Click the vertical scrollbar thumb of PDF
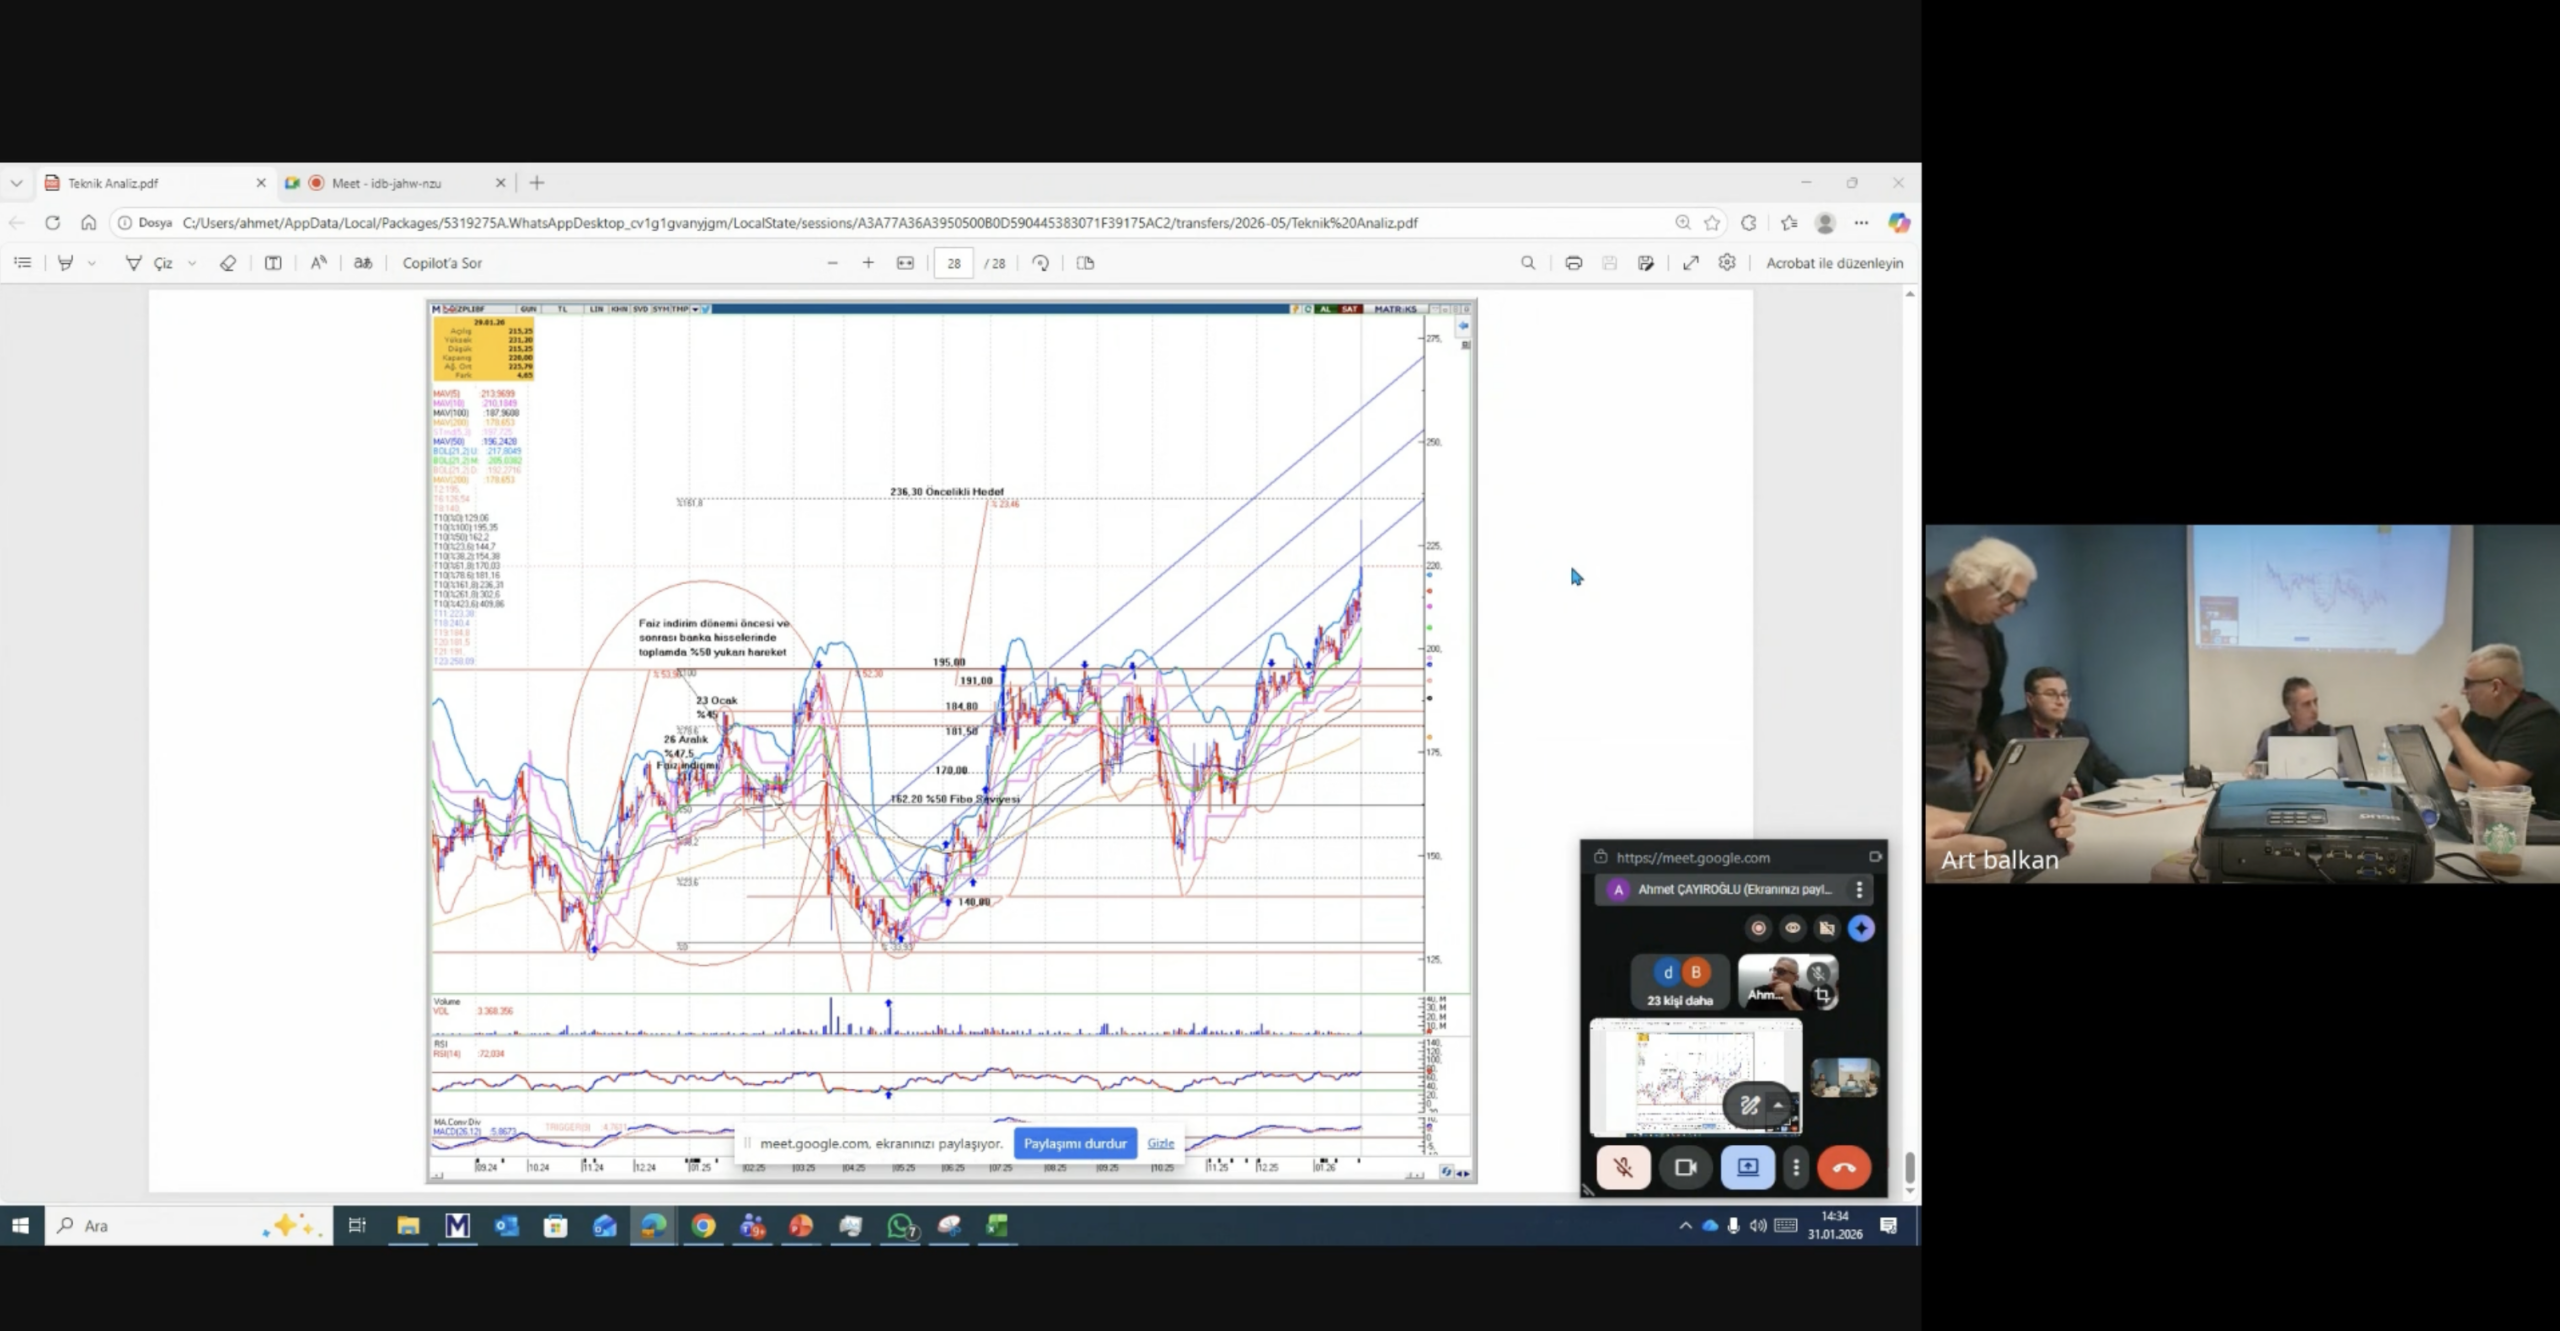This screenshot has width=2560, height=1331. coord(1909,1166)
